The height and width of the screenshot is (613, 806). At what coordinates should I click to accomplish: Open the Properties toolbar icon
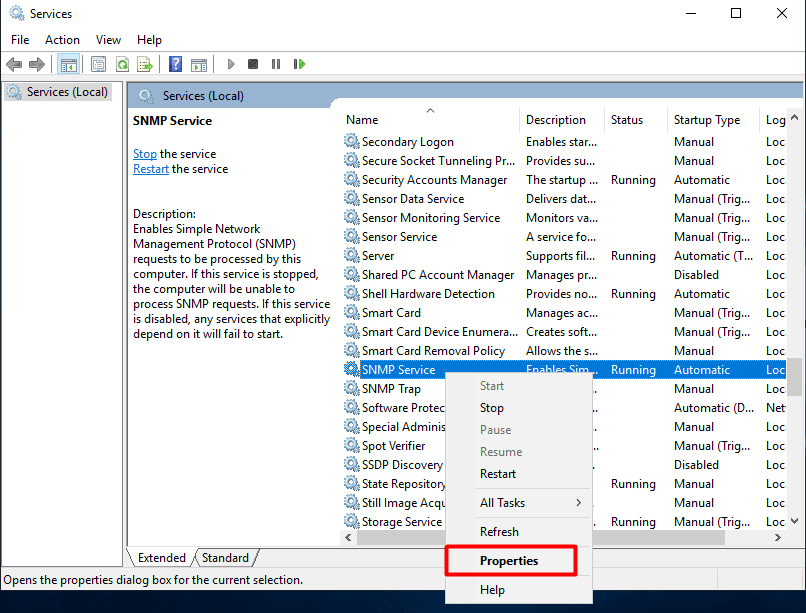coord(98,64)
